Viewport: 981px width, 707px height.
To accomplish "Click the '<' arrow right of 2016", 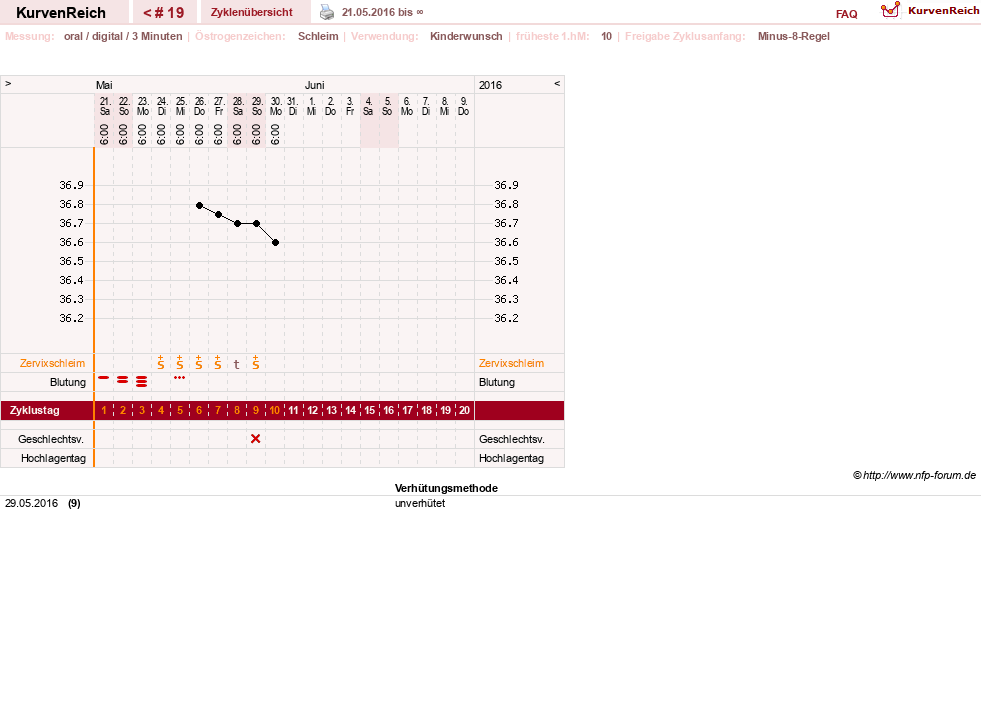I will (x=557, y=83).
